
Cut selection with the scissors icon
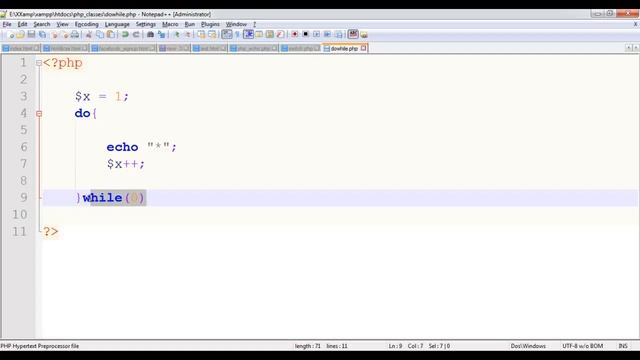click(89, 35)
